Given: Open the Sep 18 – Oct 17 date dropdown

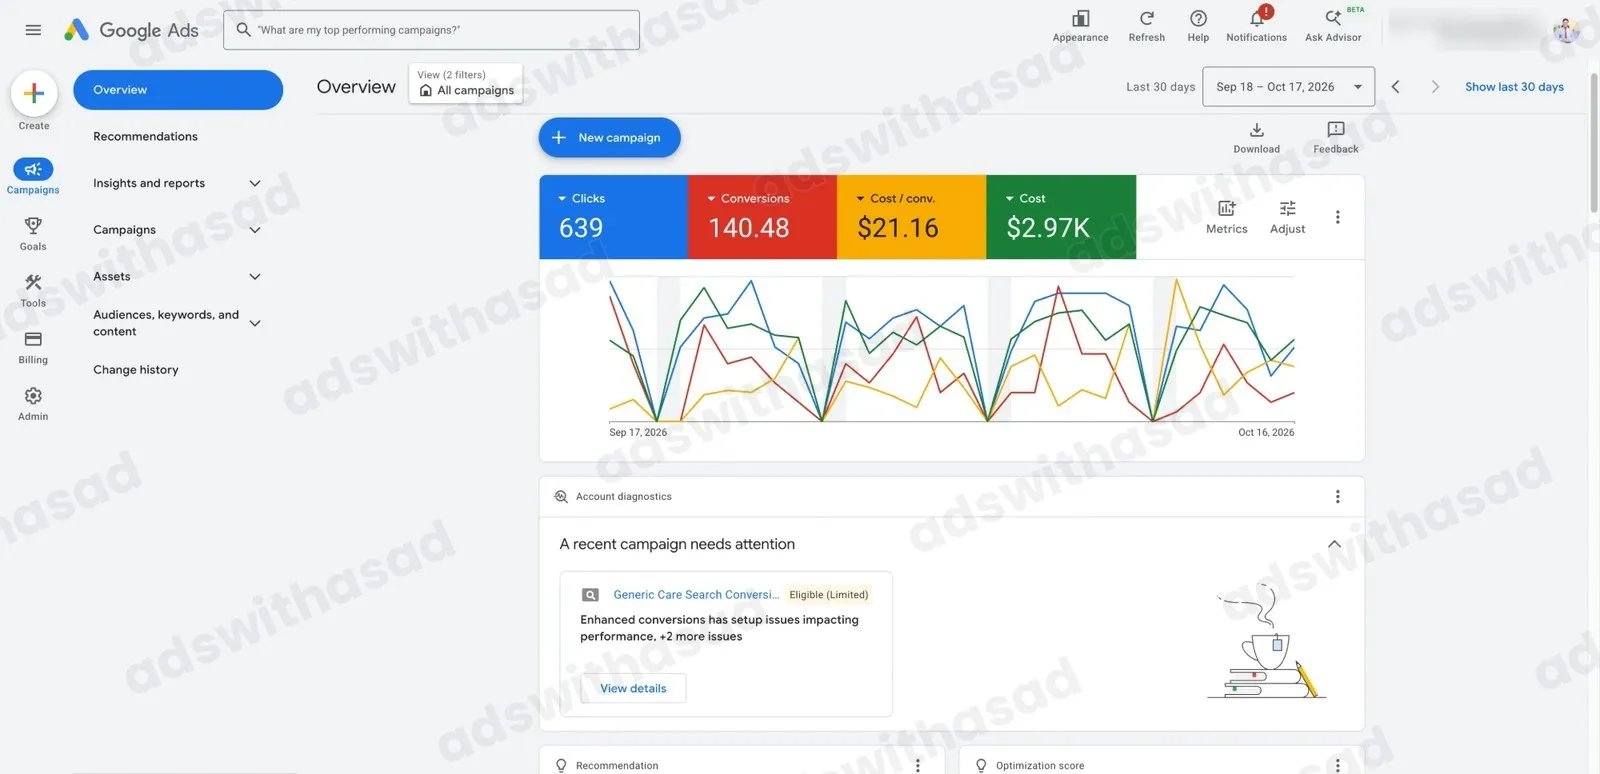Looking at the screenshot, I should pyautogui.click(x=1288, y=87).
